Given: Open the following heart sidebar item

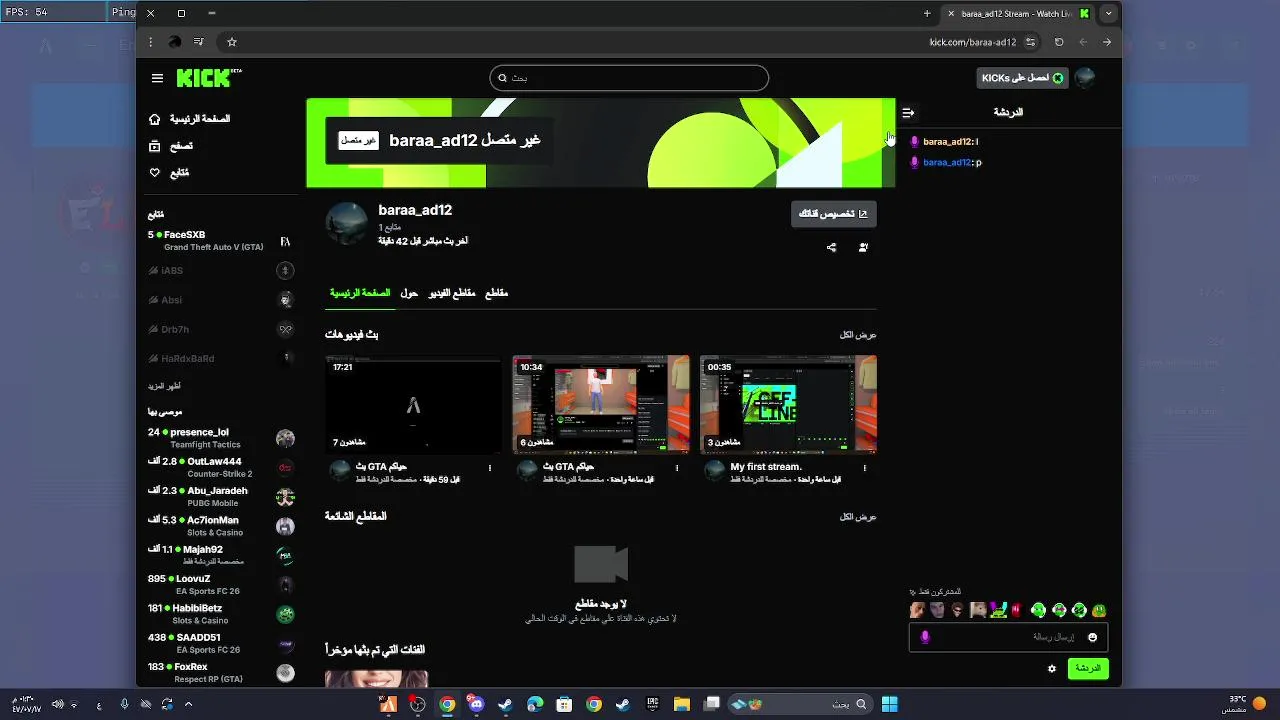Looking at the screenshot, I should [x=168, y=173].
